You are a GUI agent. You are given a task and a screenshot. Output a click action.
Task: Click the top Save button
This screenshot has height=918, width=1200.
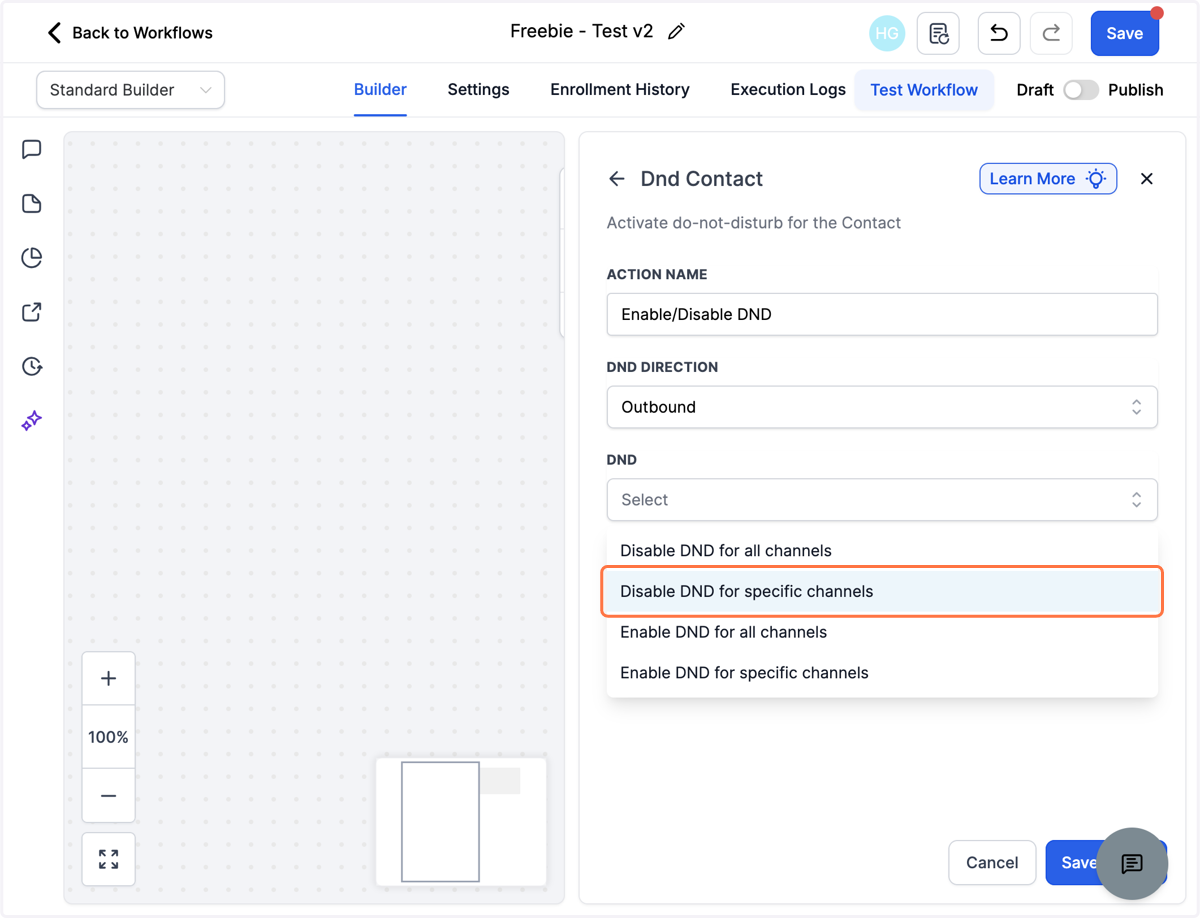(x=1124, y=33)
